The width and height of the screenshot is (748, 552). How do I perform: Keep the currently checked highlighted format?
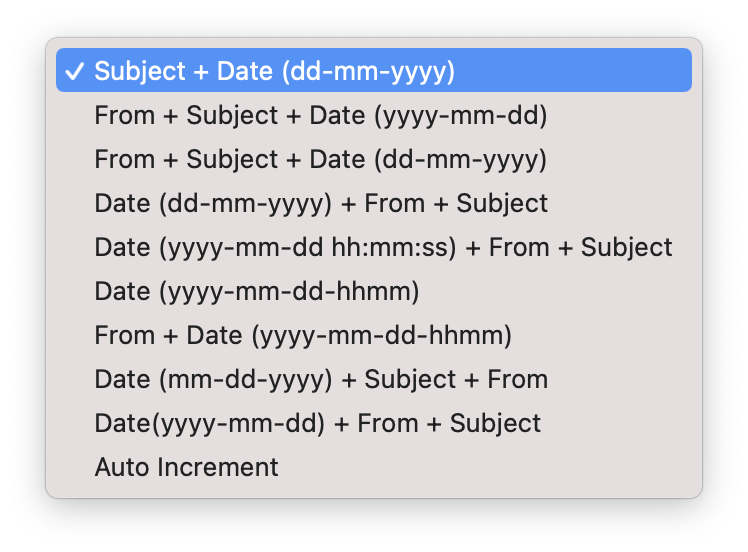tap(274, 71)
